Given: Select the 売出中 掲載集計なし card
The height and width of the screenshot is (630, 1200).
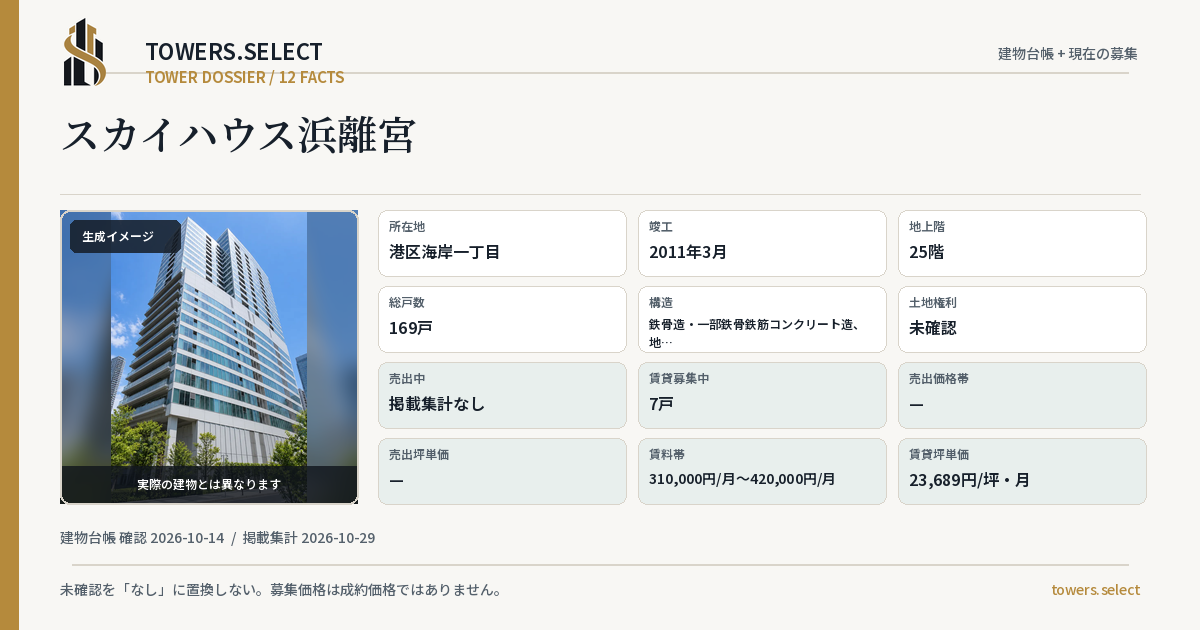Looking at the screenshot, I should coord(502,395).
